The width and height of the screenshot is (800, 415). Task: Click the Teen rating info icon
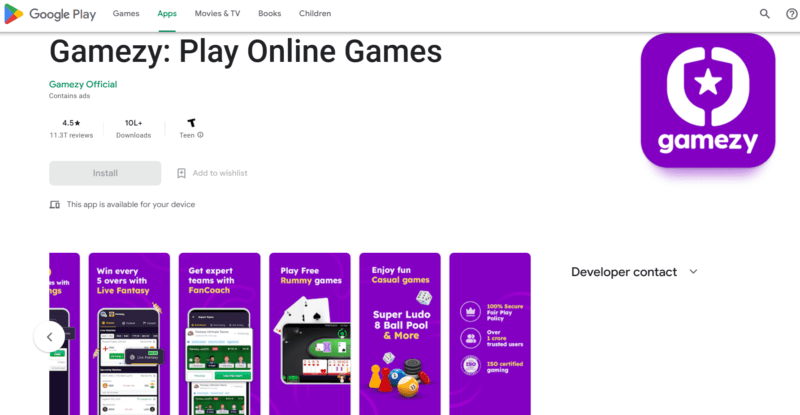[x=201, y=135]
